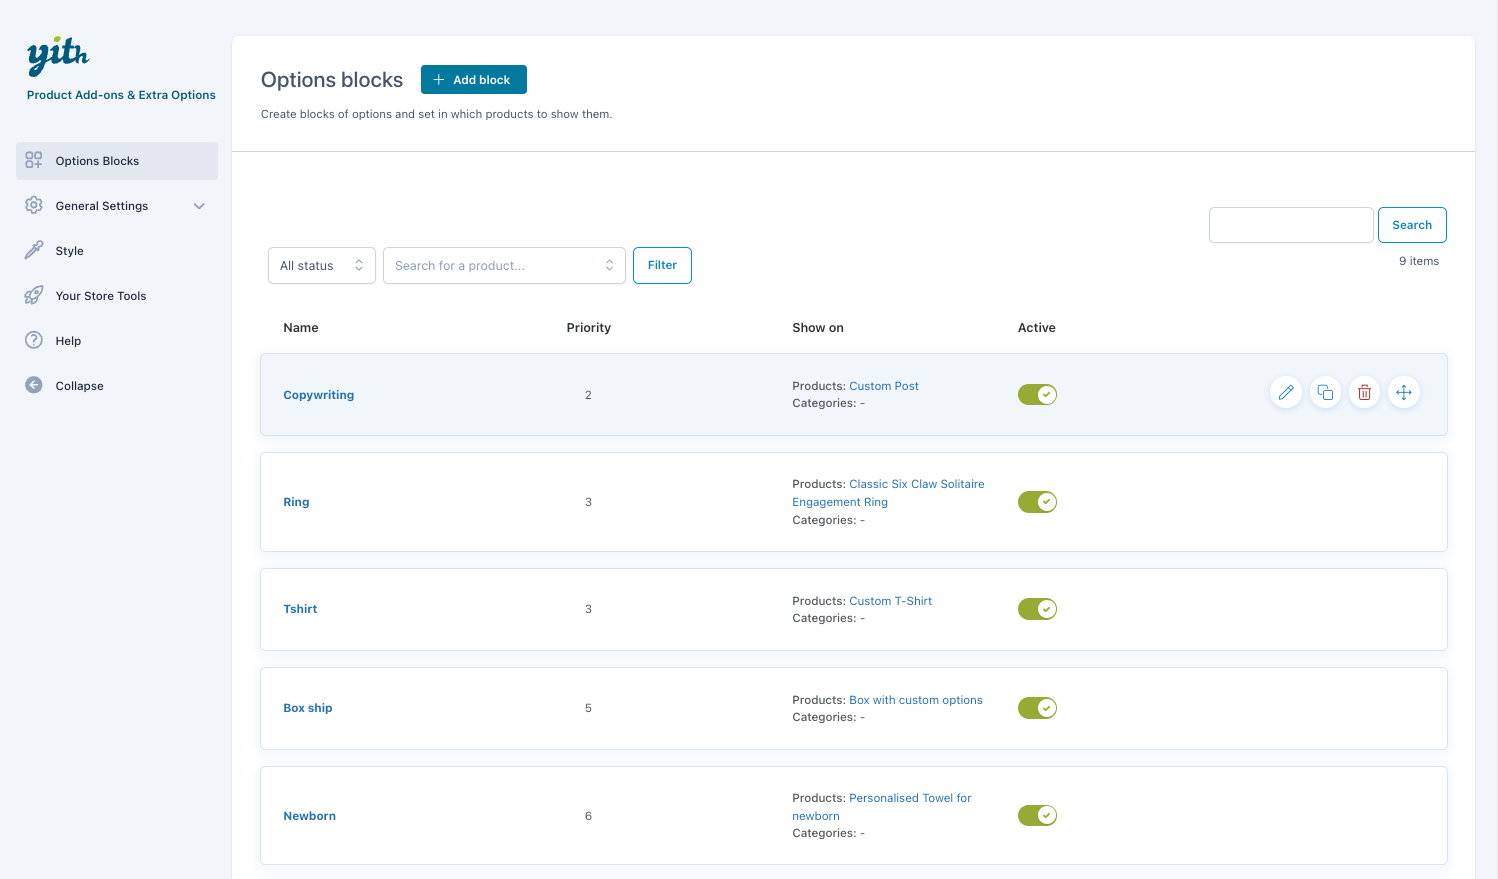
Task: Open the All status dropdown
Action: (321, 266)
